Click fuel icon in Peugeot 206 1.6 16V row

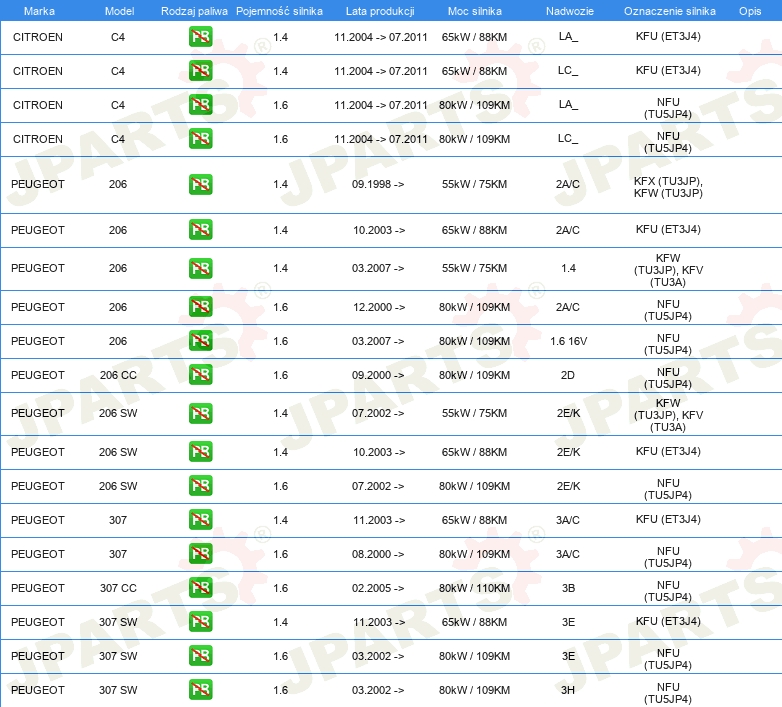click(x=200, y=341)
